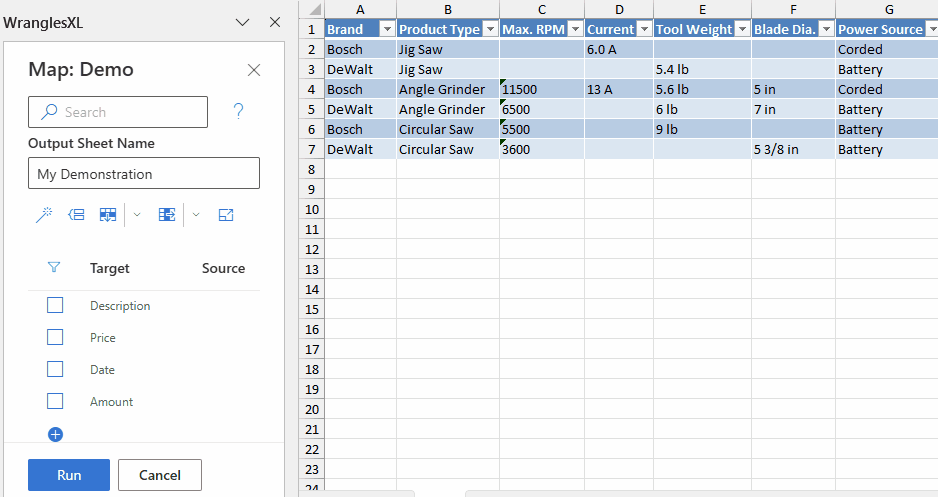Click the pop-out window icon
The image size is (938, 497).
[226, 214]
